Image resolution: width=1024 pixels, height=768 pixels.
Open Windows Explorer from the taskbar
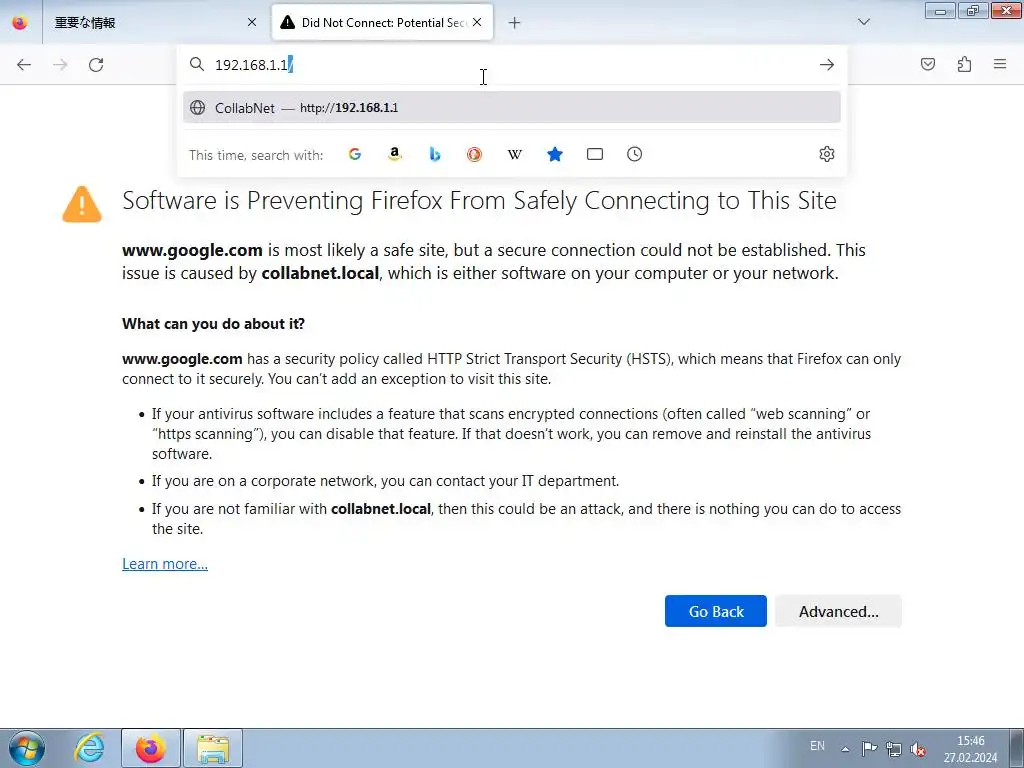(x=213, y=748)
